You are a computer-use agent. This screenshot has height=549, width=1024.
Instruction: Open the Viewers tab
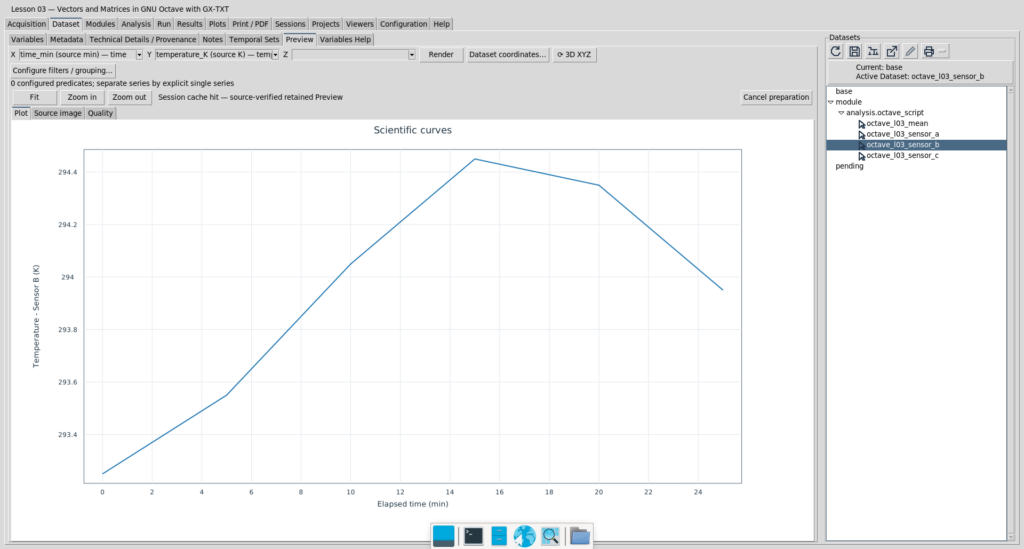pyautogui.click(x=360, y=24)
